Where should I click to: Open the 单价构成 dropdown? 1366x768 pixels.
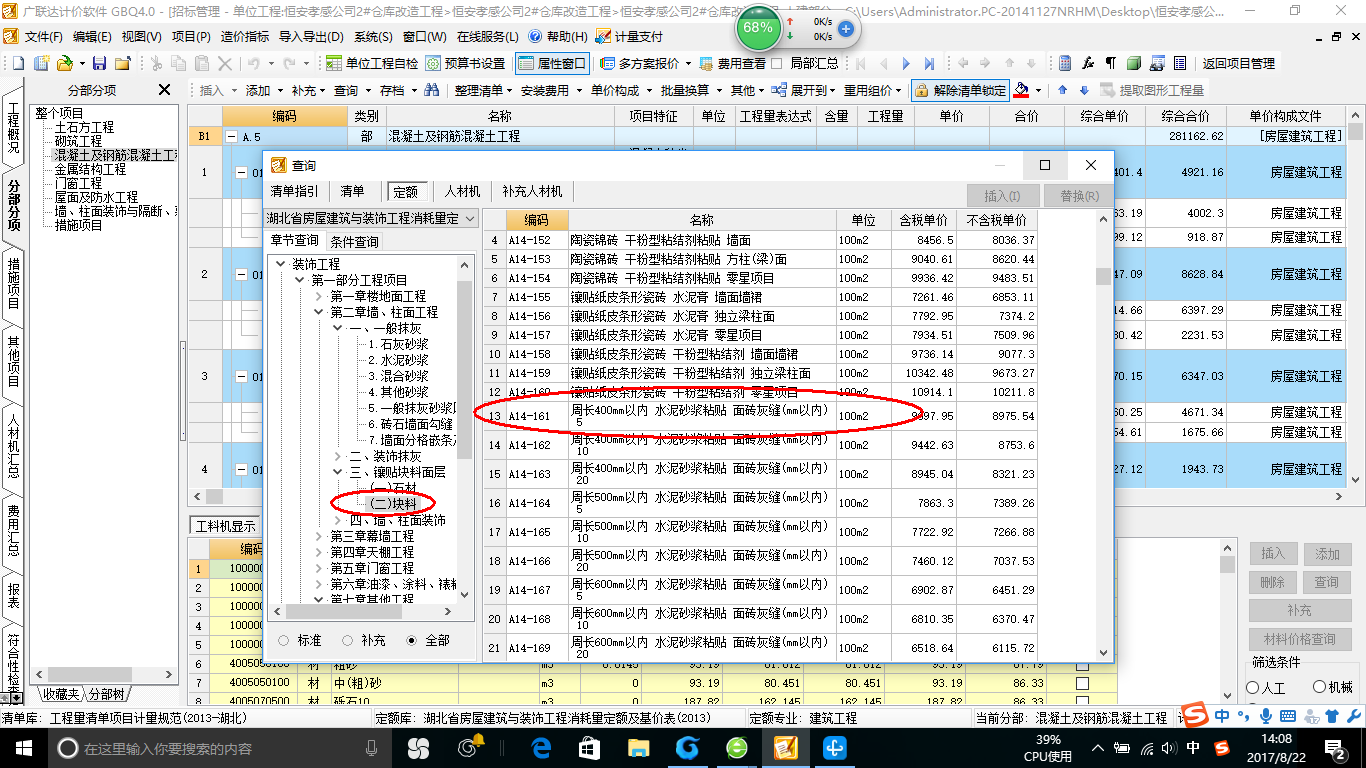point(620,90)
